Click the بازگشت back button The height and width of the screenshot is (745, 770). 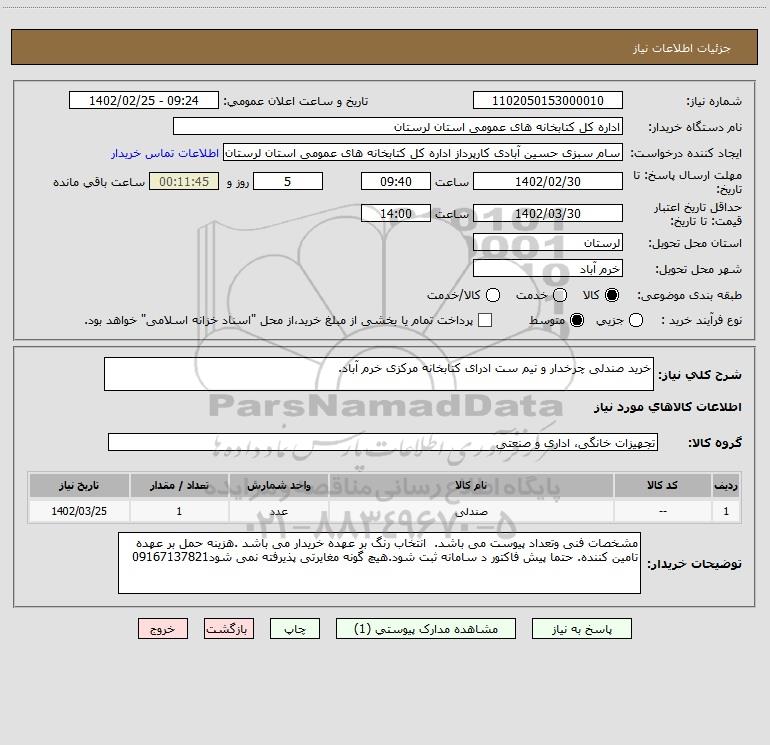[229, 629]
